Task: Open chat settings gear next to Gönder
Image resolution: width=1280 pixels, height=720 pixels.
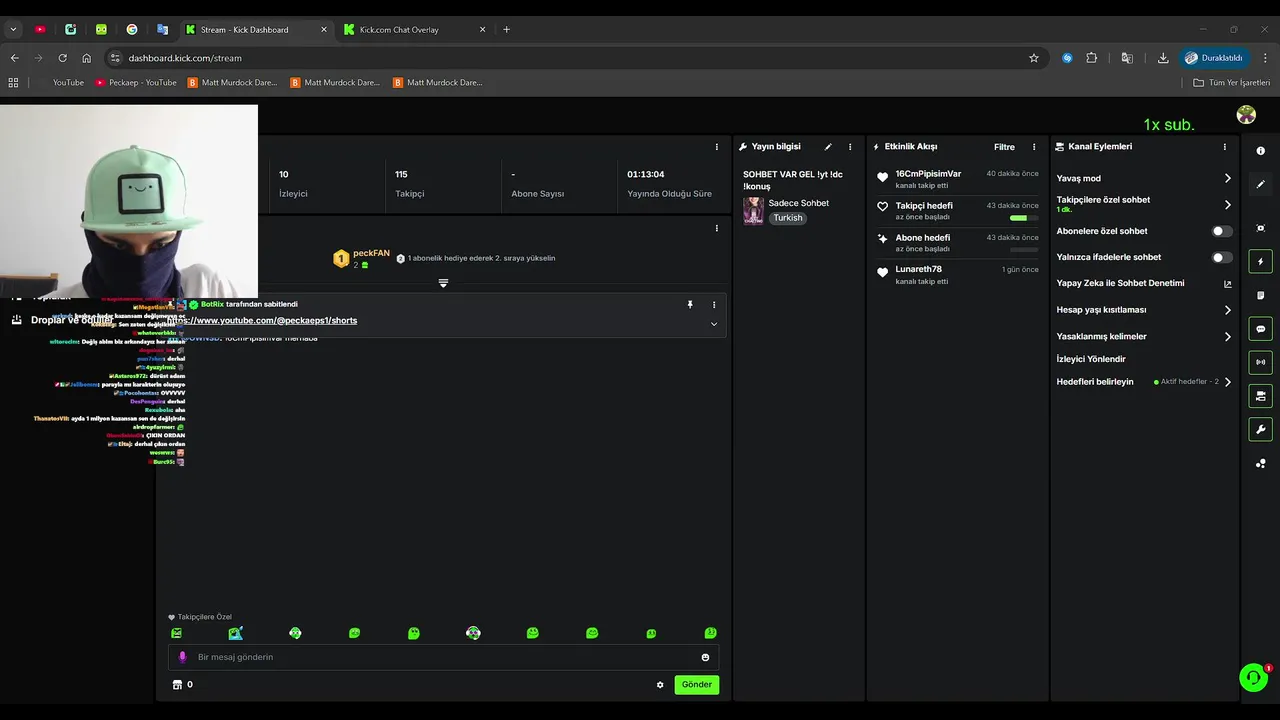Action: [x=660, y=685]
